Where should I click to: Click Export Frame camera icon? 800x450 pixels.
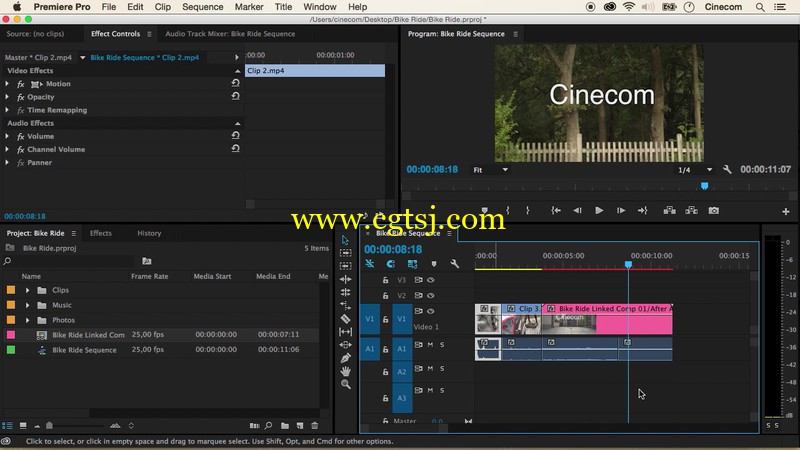click(x=713, y=210)
